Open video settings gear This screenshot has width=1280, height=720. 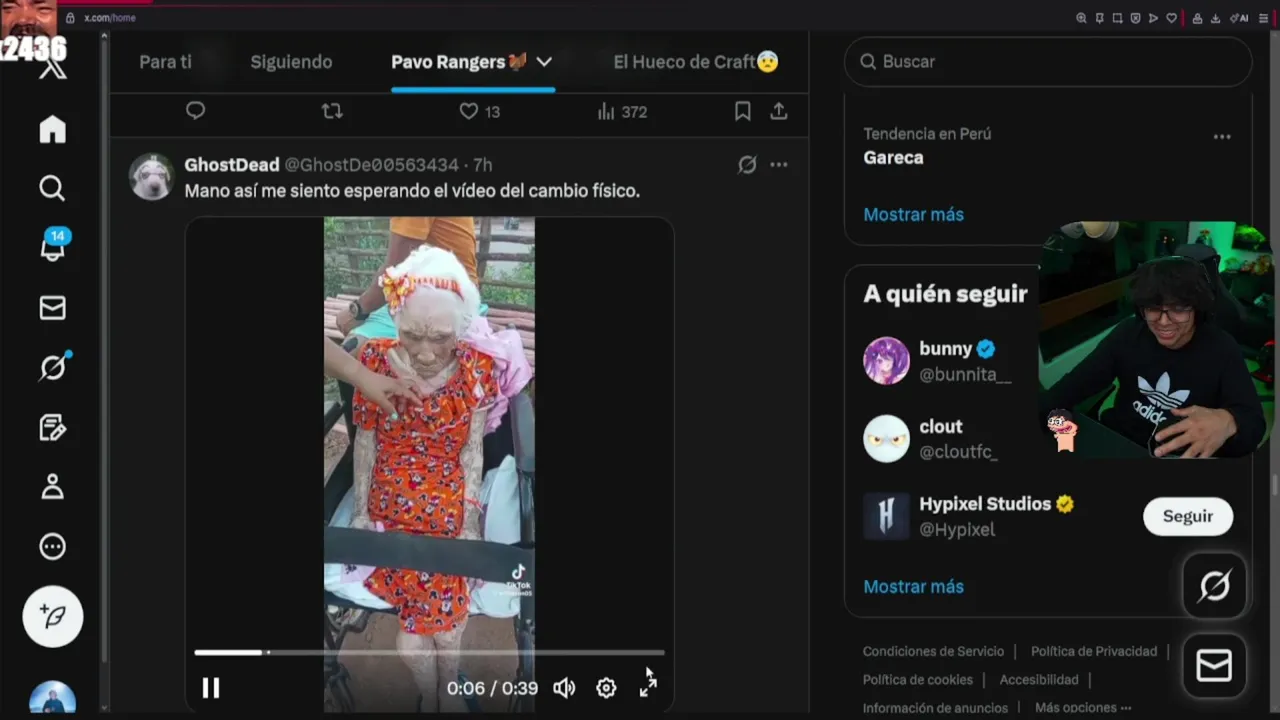606,688
